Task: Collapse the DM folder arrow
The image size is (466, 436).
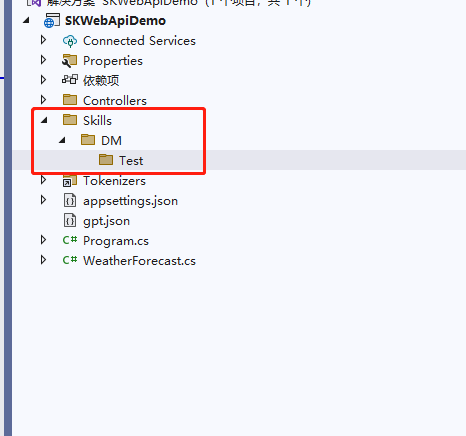Action: click(x=62, y=140)
